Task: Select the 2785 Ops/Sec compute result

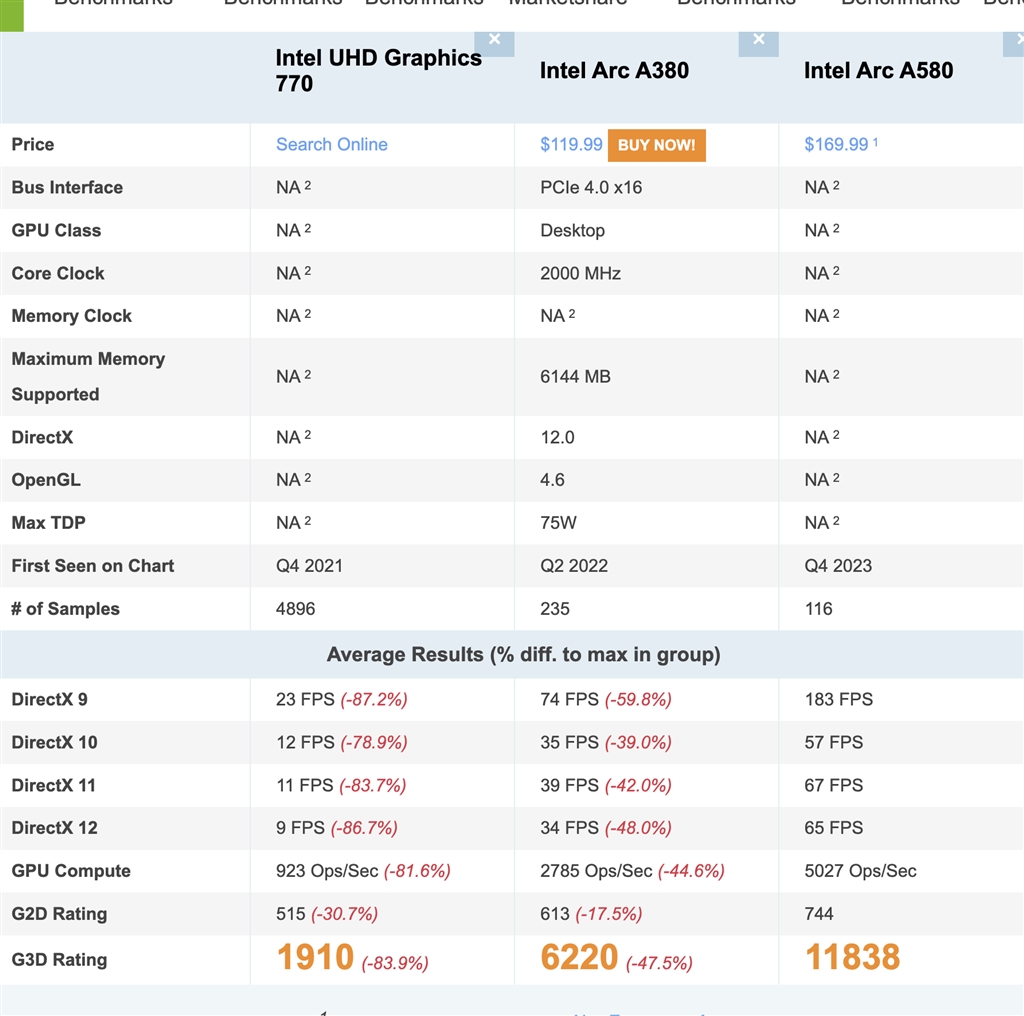Action: click(596, 871)
